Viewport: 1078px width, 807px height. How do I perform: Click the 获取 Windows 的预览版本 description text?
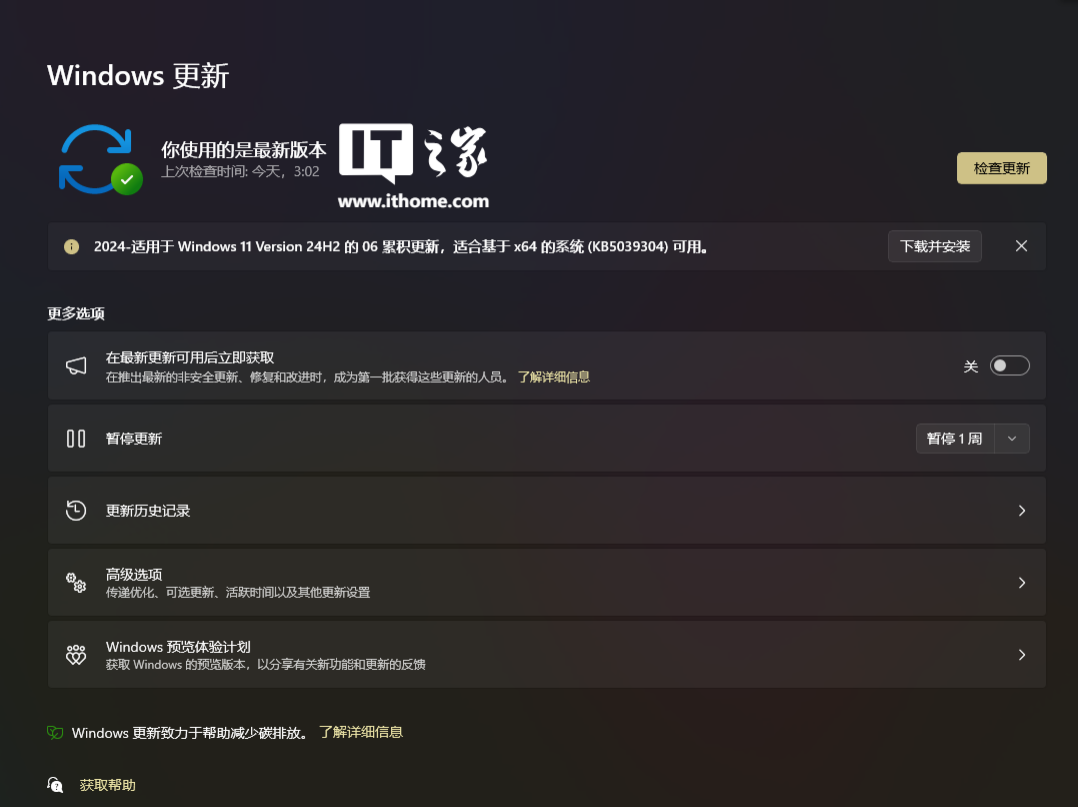pos(265,665)
